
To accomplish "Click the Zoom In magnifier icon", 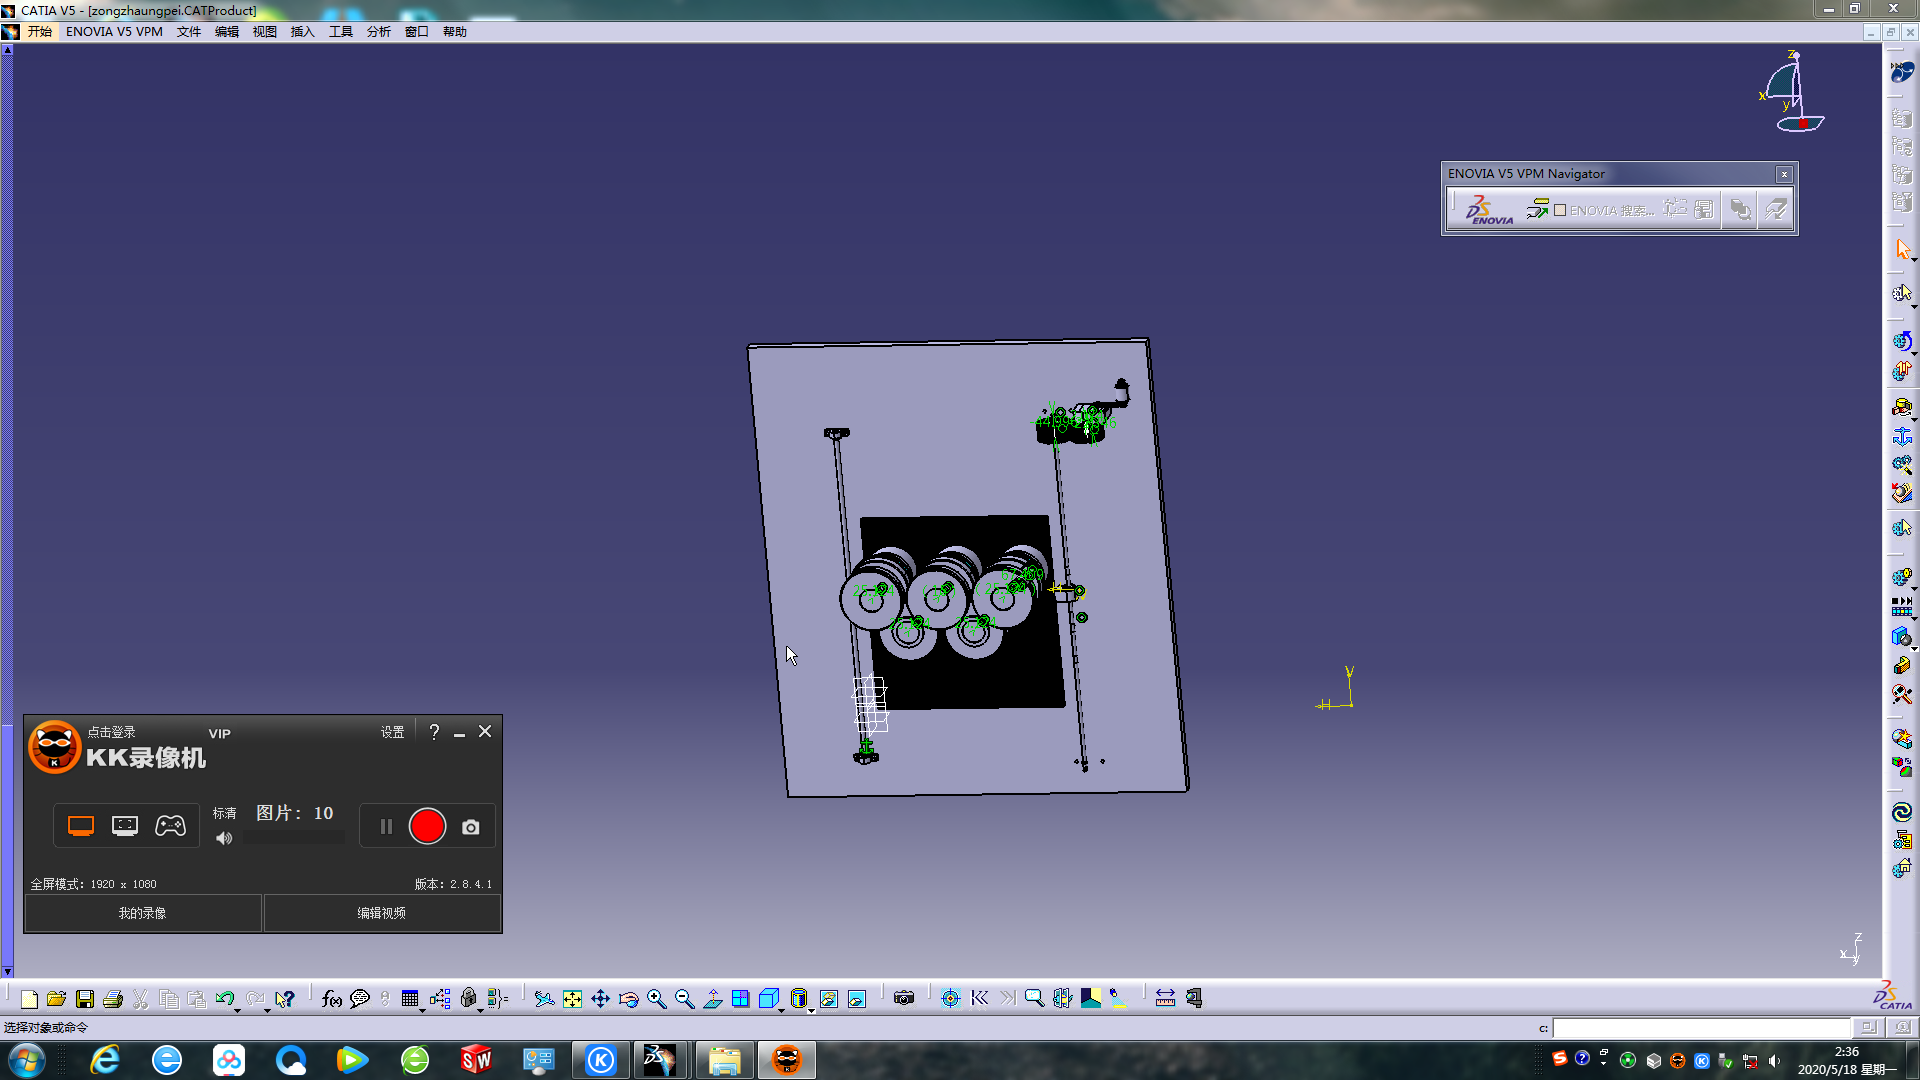I will (x=656, y=998).
